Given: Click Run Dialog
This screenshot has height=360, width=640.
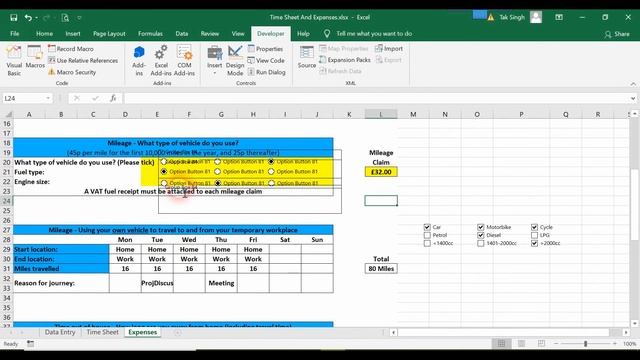Looking at the screenshot, I should click(266, 72).
